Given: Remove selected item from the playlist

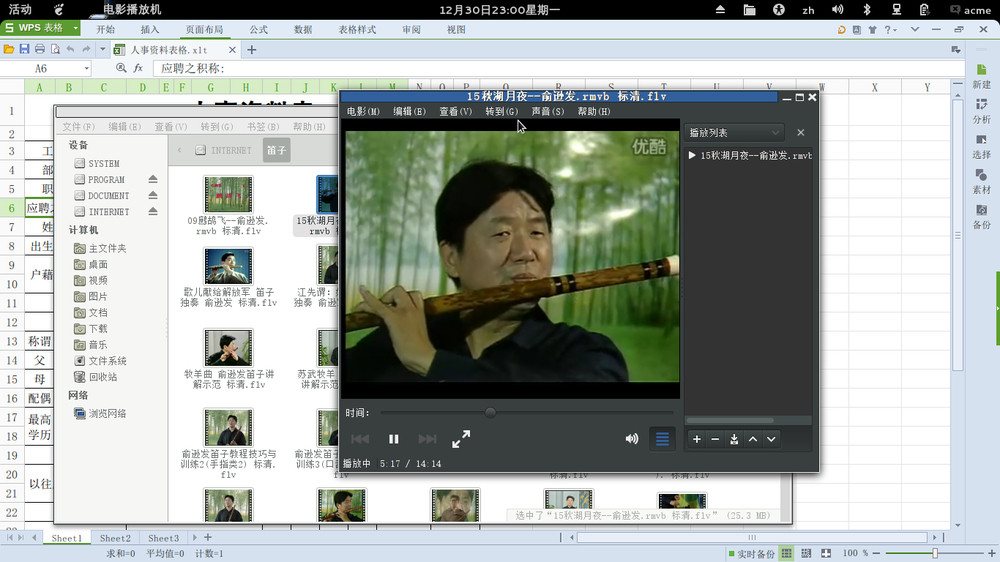Looking at the screenshot, I should pos(715,439).
